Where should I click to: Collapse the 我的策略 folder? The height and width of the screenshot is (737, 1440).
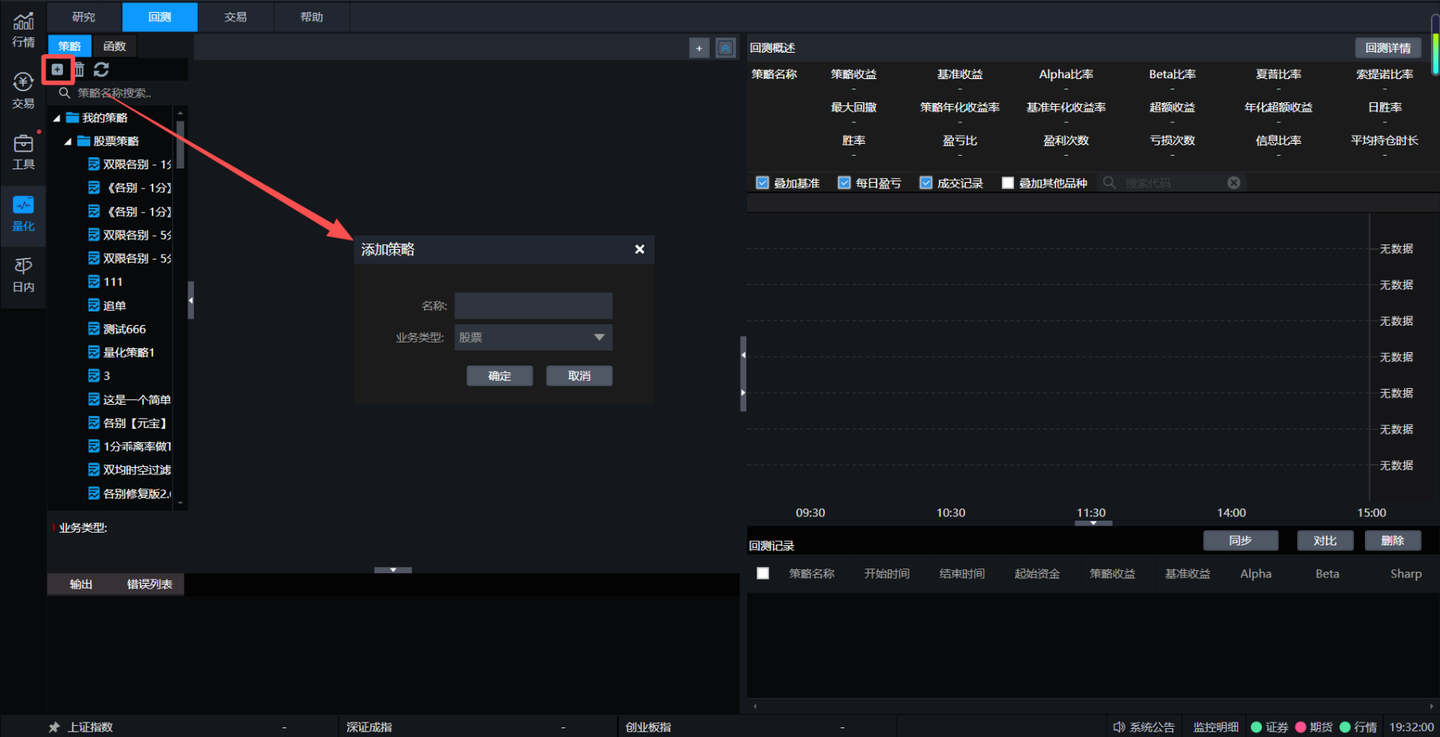point(58,118)
